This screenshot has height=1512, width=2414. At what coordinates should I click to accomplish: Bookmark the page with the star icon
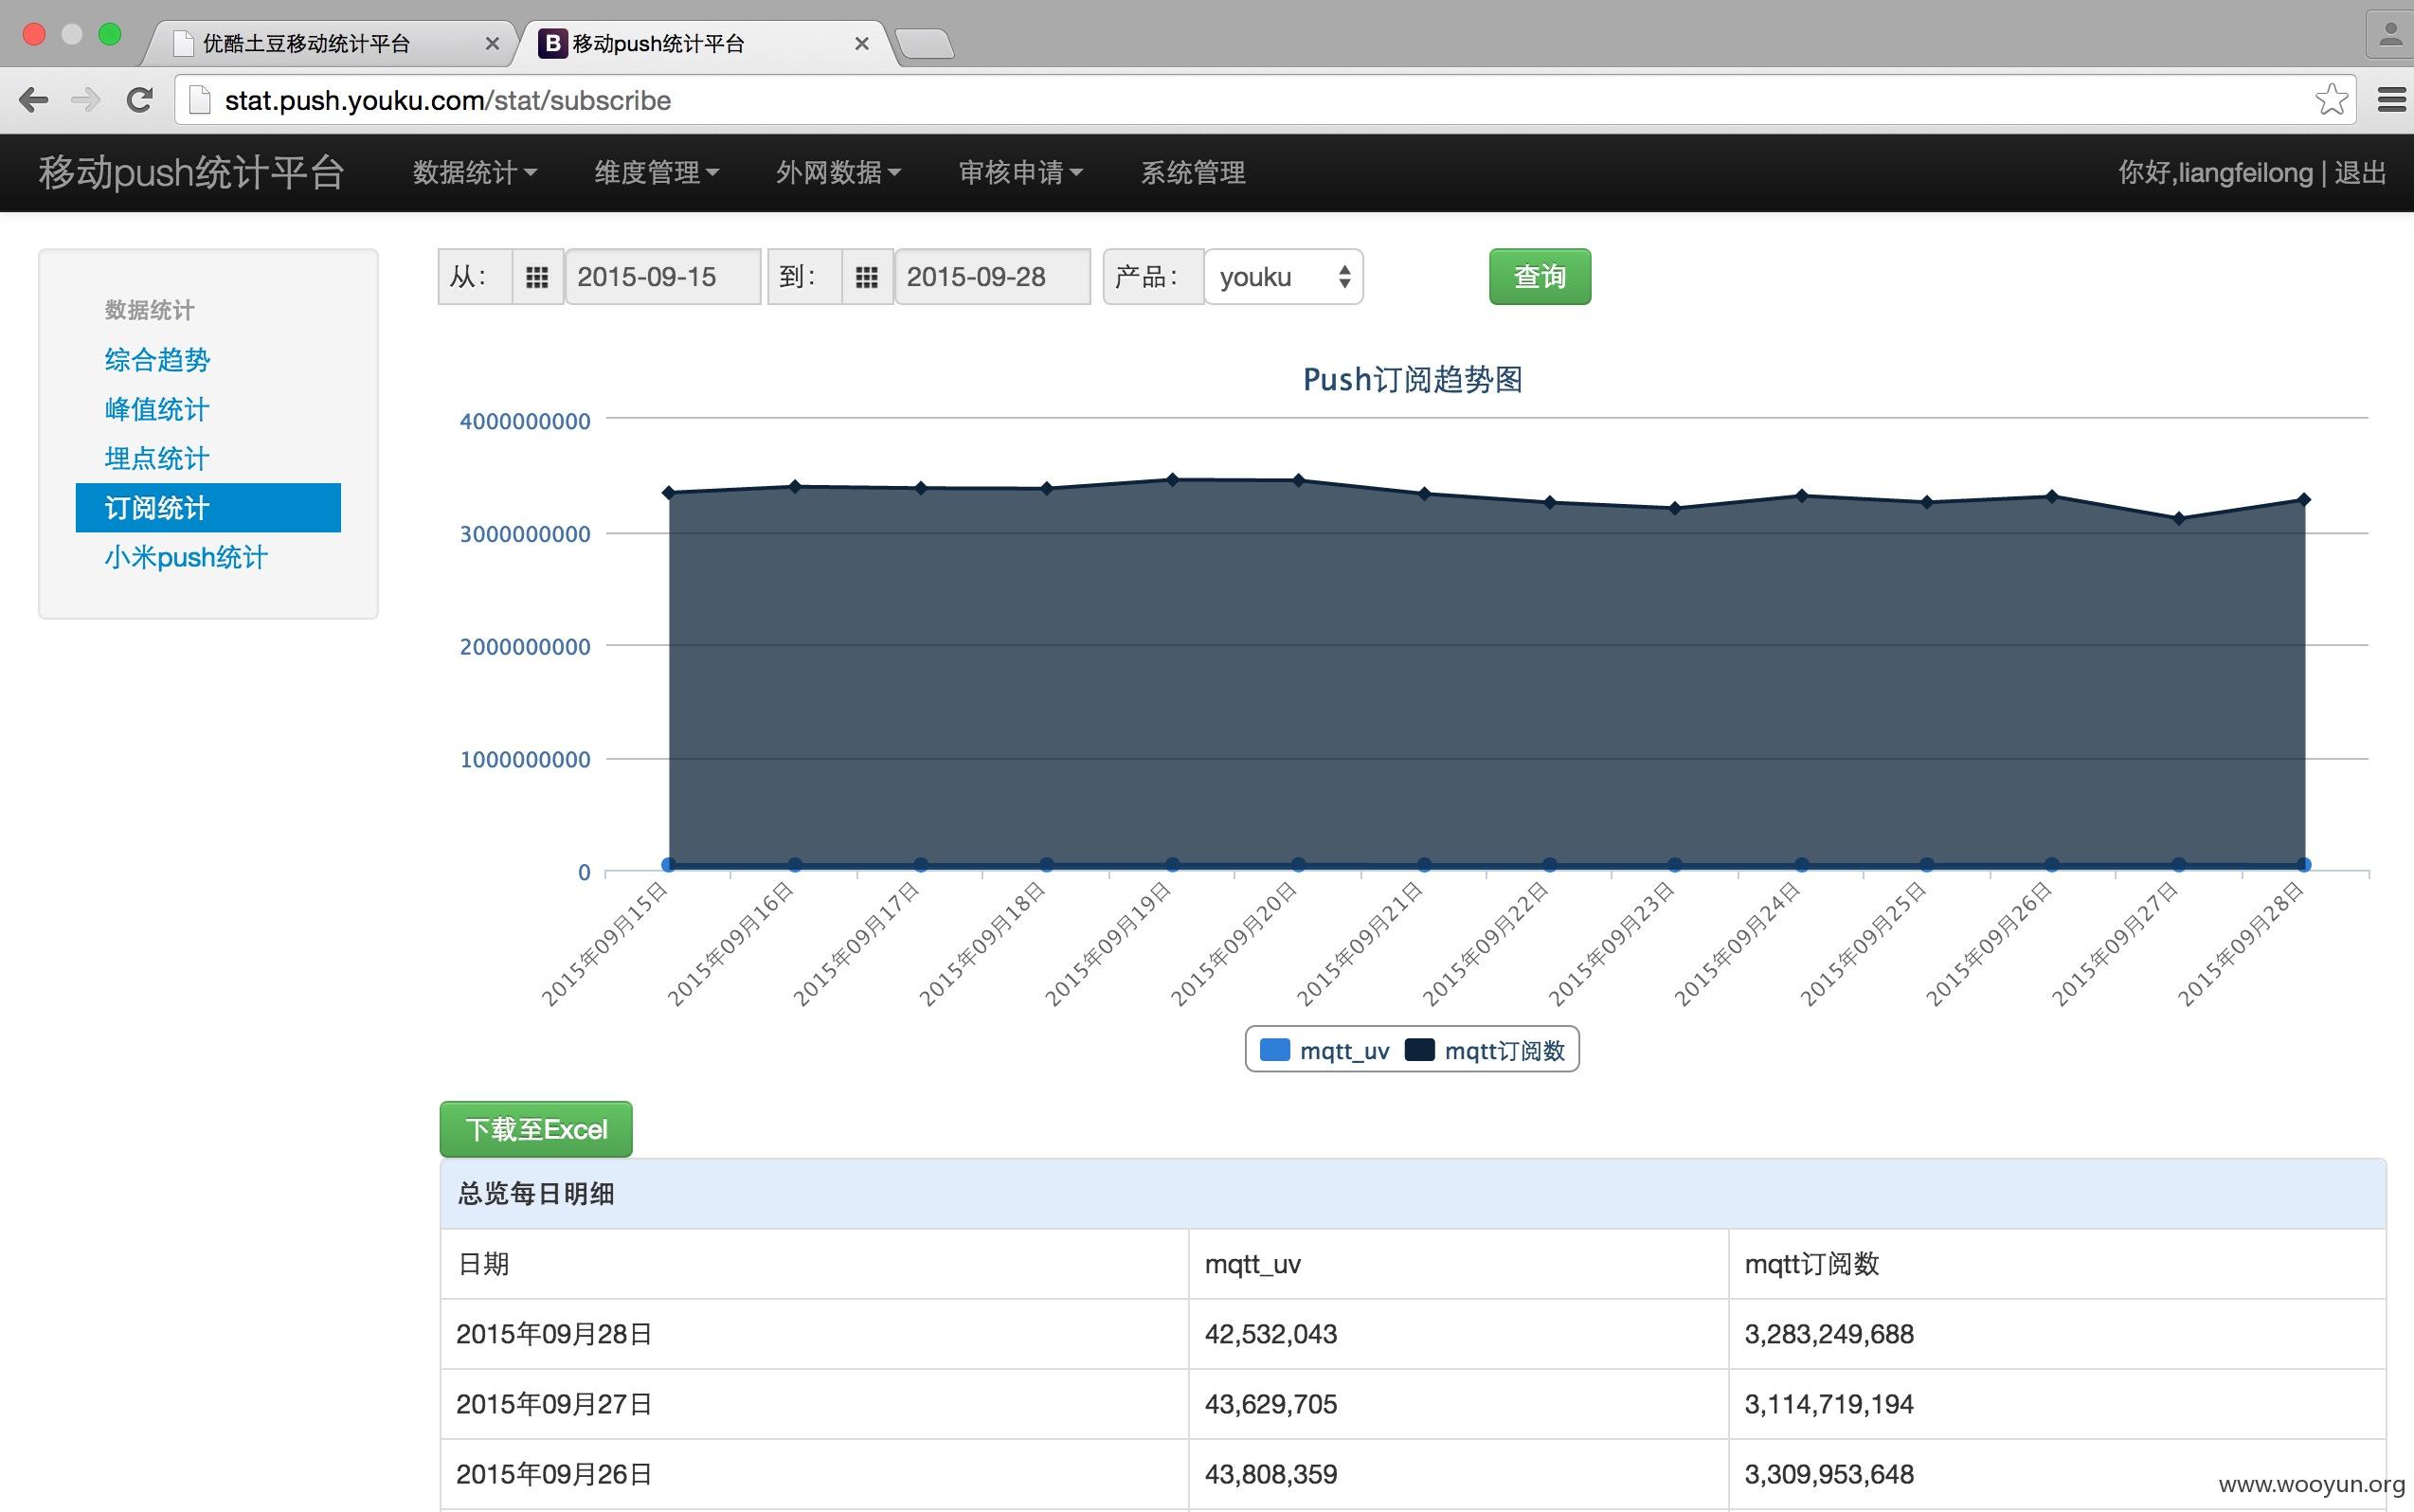coord(2331,100)
